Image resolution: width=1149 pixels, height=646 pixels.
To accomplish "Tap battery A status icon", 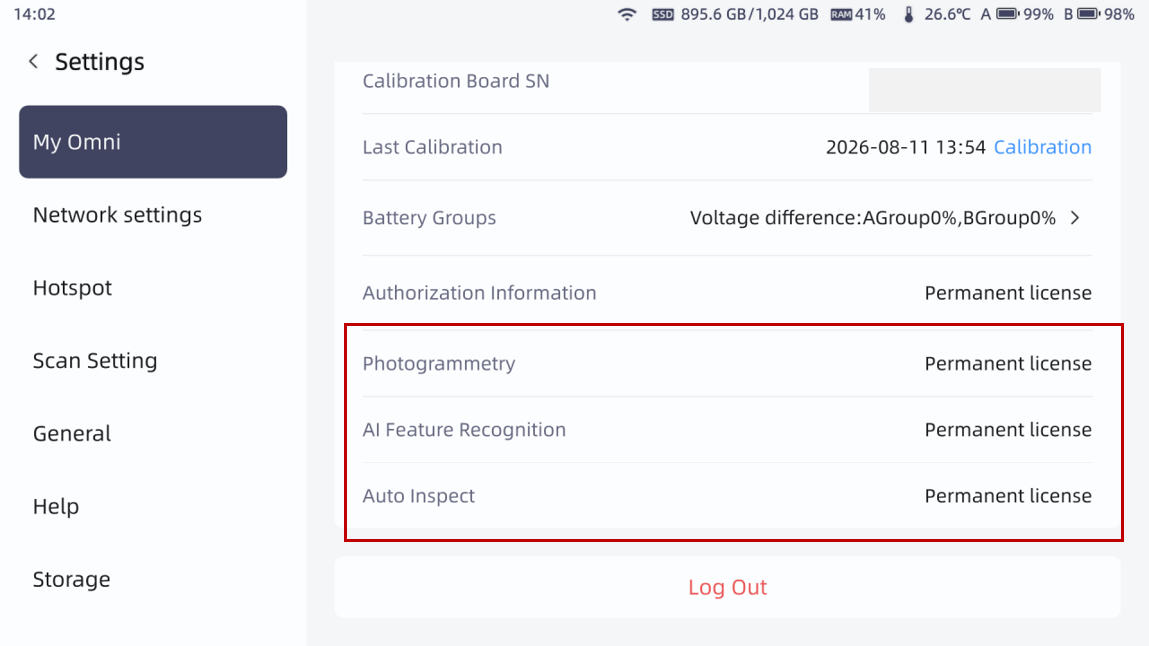I will 1008,14.
